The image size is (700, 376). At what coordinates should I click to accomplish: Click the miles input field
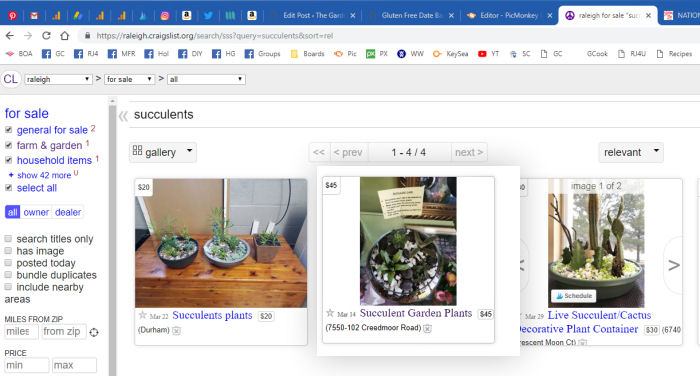[21, 331]
